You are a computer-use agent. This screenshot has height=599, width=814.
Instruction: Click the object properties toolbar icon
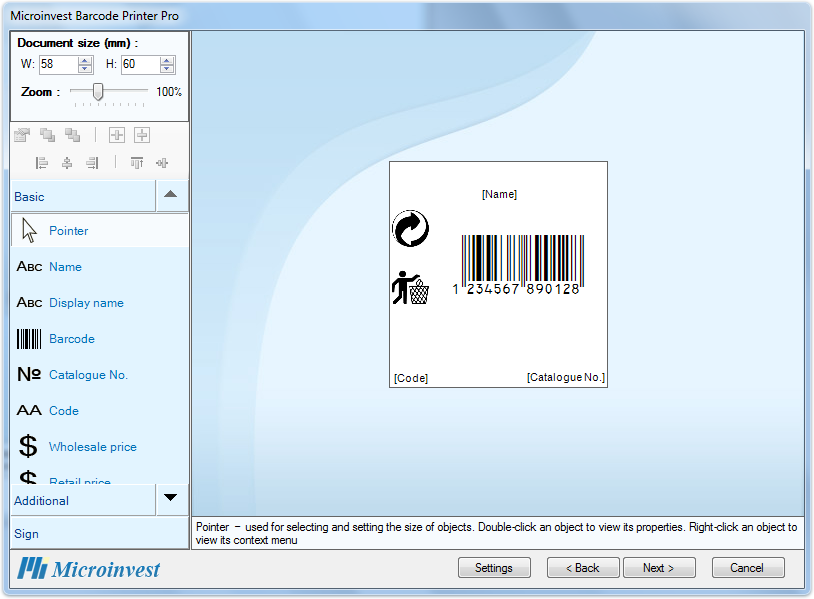pos(22,135)
